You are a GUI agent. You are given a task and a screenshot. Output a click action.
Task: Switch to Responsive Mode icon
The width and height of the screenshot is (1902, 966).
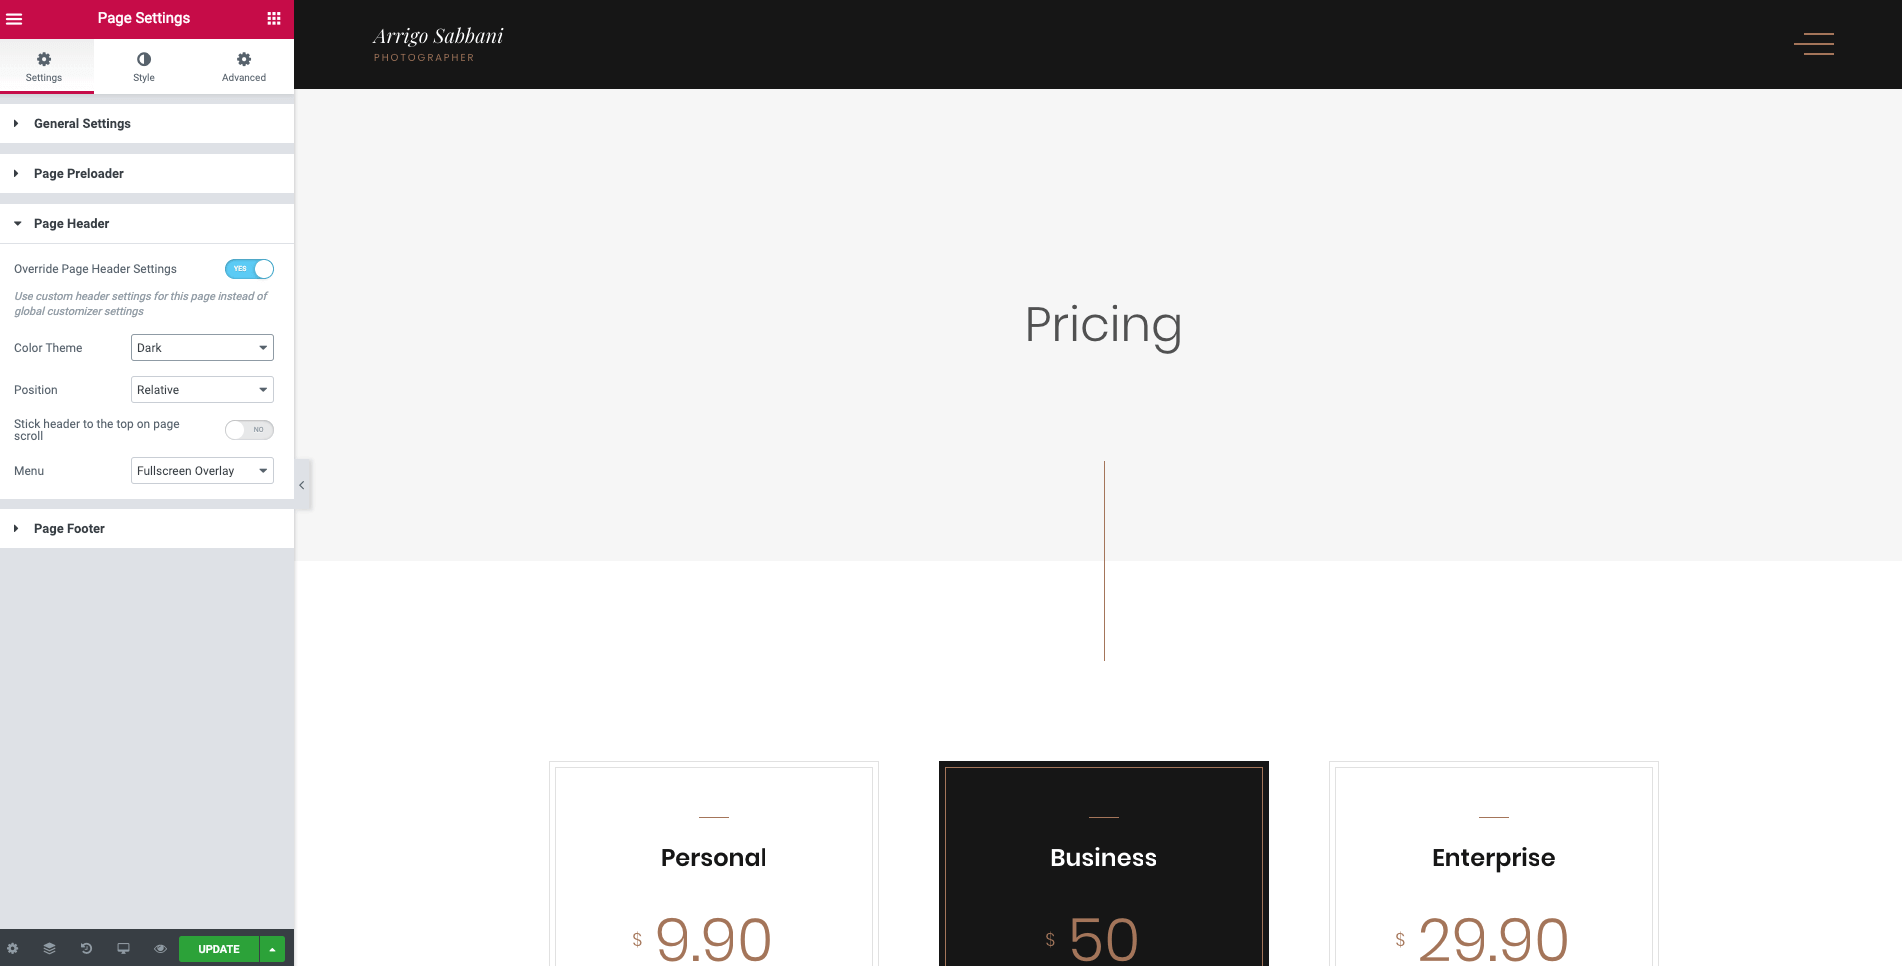click(123, 949)
